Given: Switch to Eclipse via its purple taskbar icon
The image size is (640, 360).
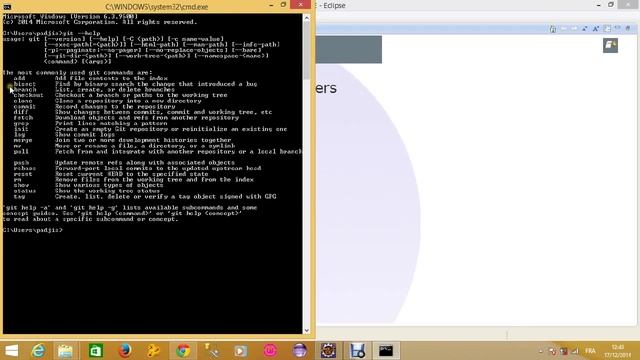Looking at the screenshot, I should pyautogui.click(x=299, y=351).
